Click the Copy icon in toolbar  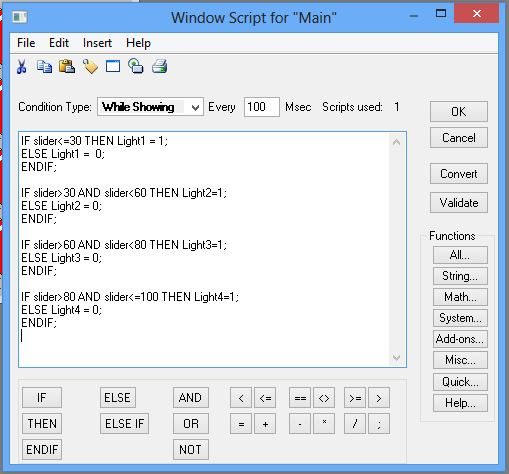pos(44,66)
